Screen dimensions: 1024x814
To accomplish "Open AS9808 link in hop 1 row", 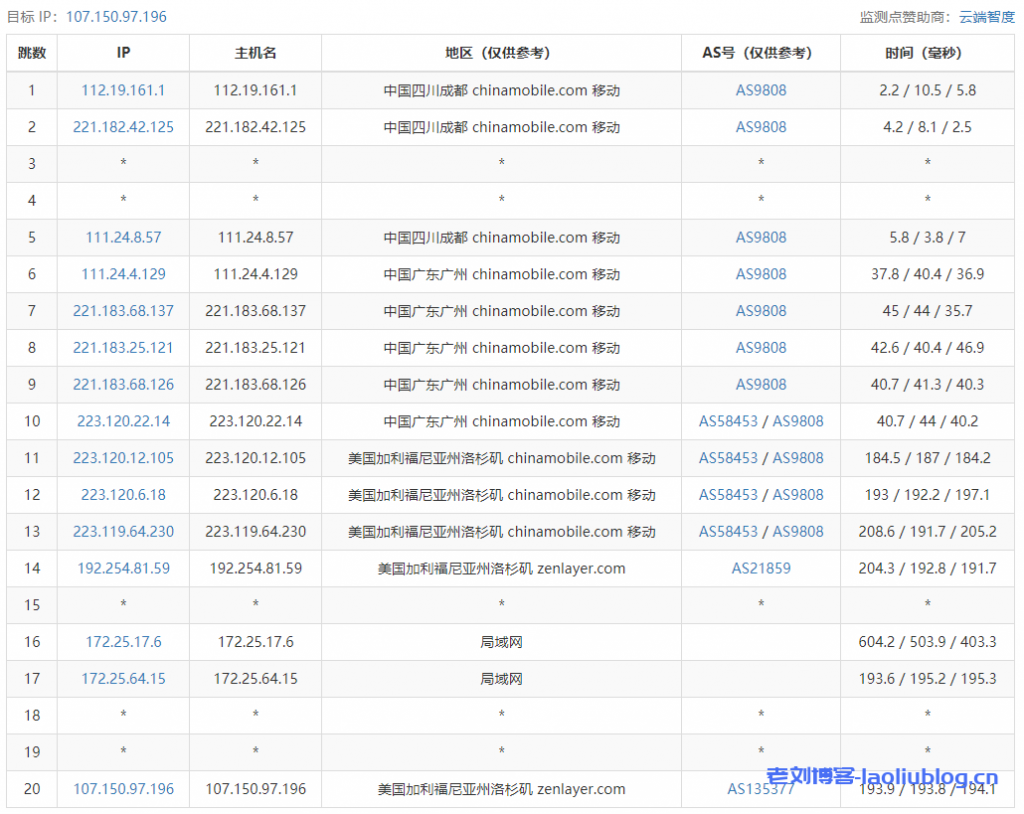I will pos(761,90).
